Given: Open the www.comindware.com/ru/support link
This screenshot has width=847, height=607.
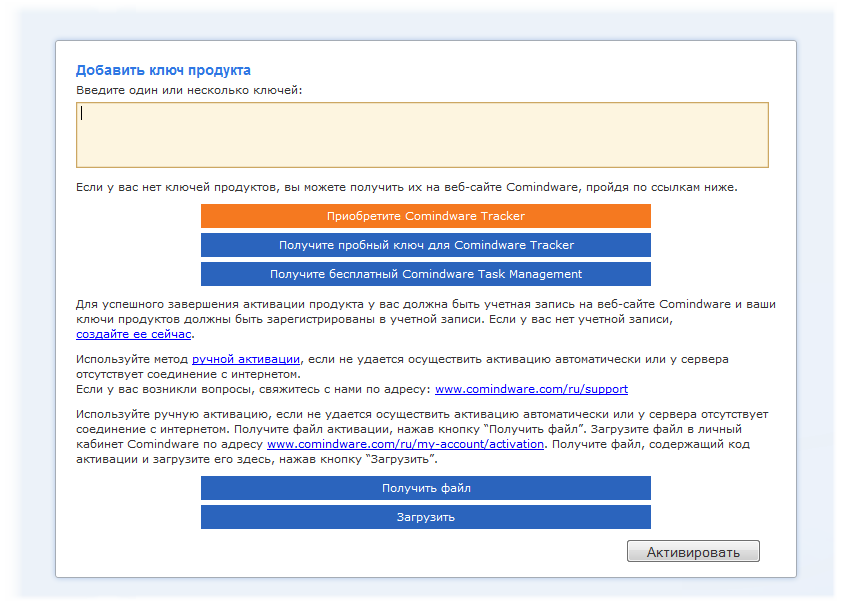Looking at the screenshot, I should click(x=532, y=389).
